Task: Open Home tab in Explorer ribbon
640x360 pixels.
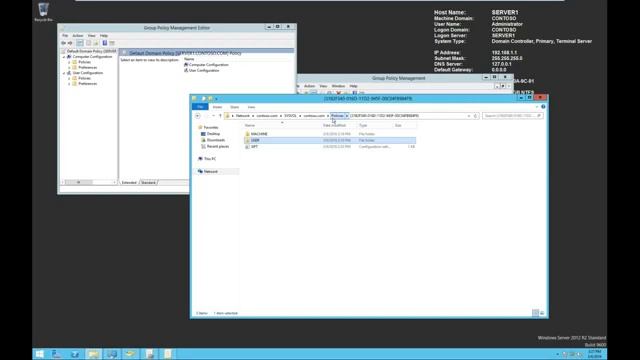Action: (217, 107)
